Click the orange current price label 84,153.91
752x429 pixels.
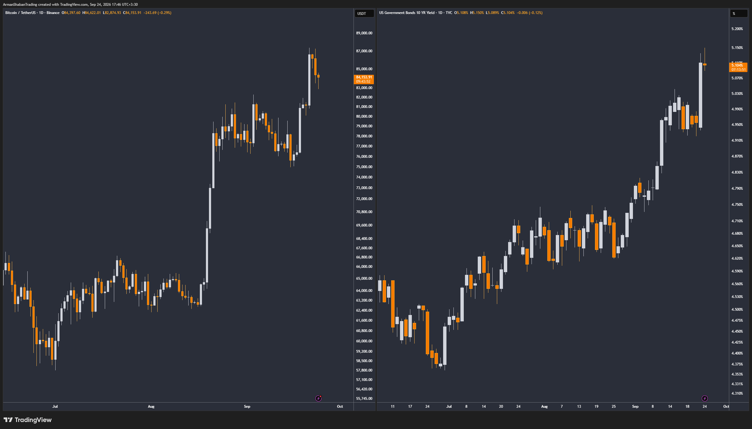pos(364,79)
